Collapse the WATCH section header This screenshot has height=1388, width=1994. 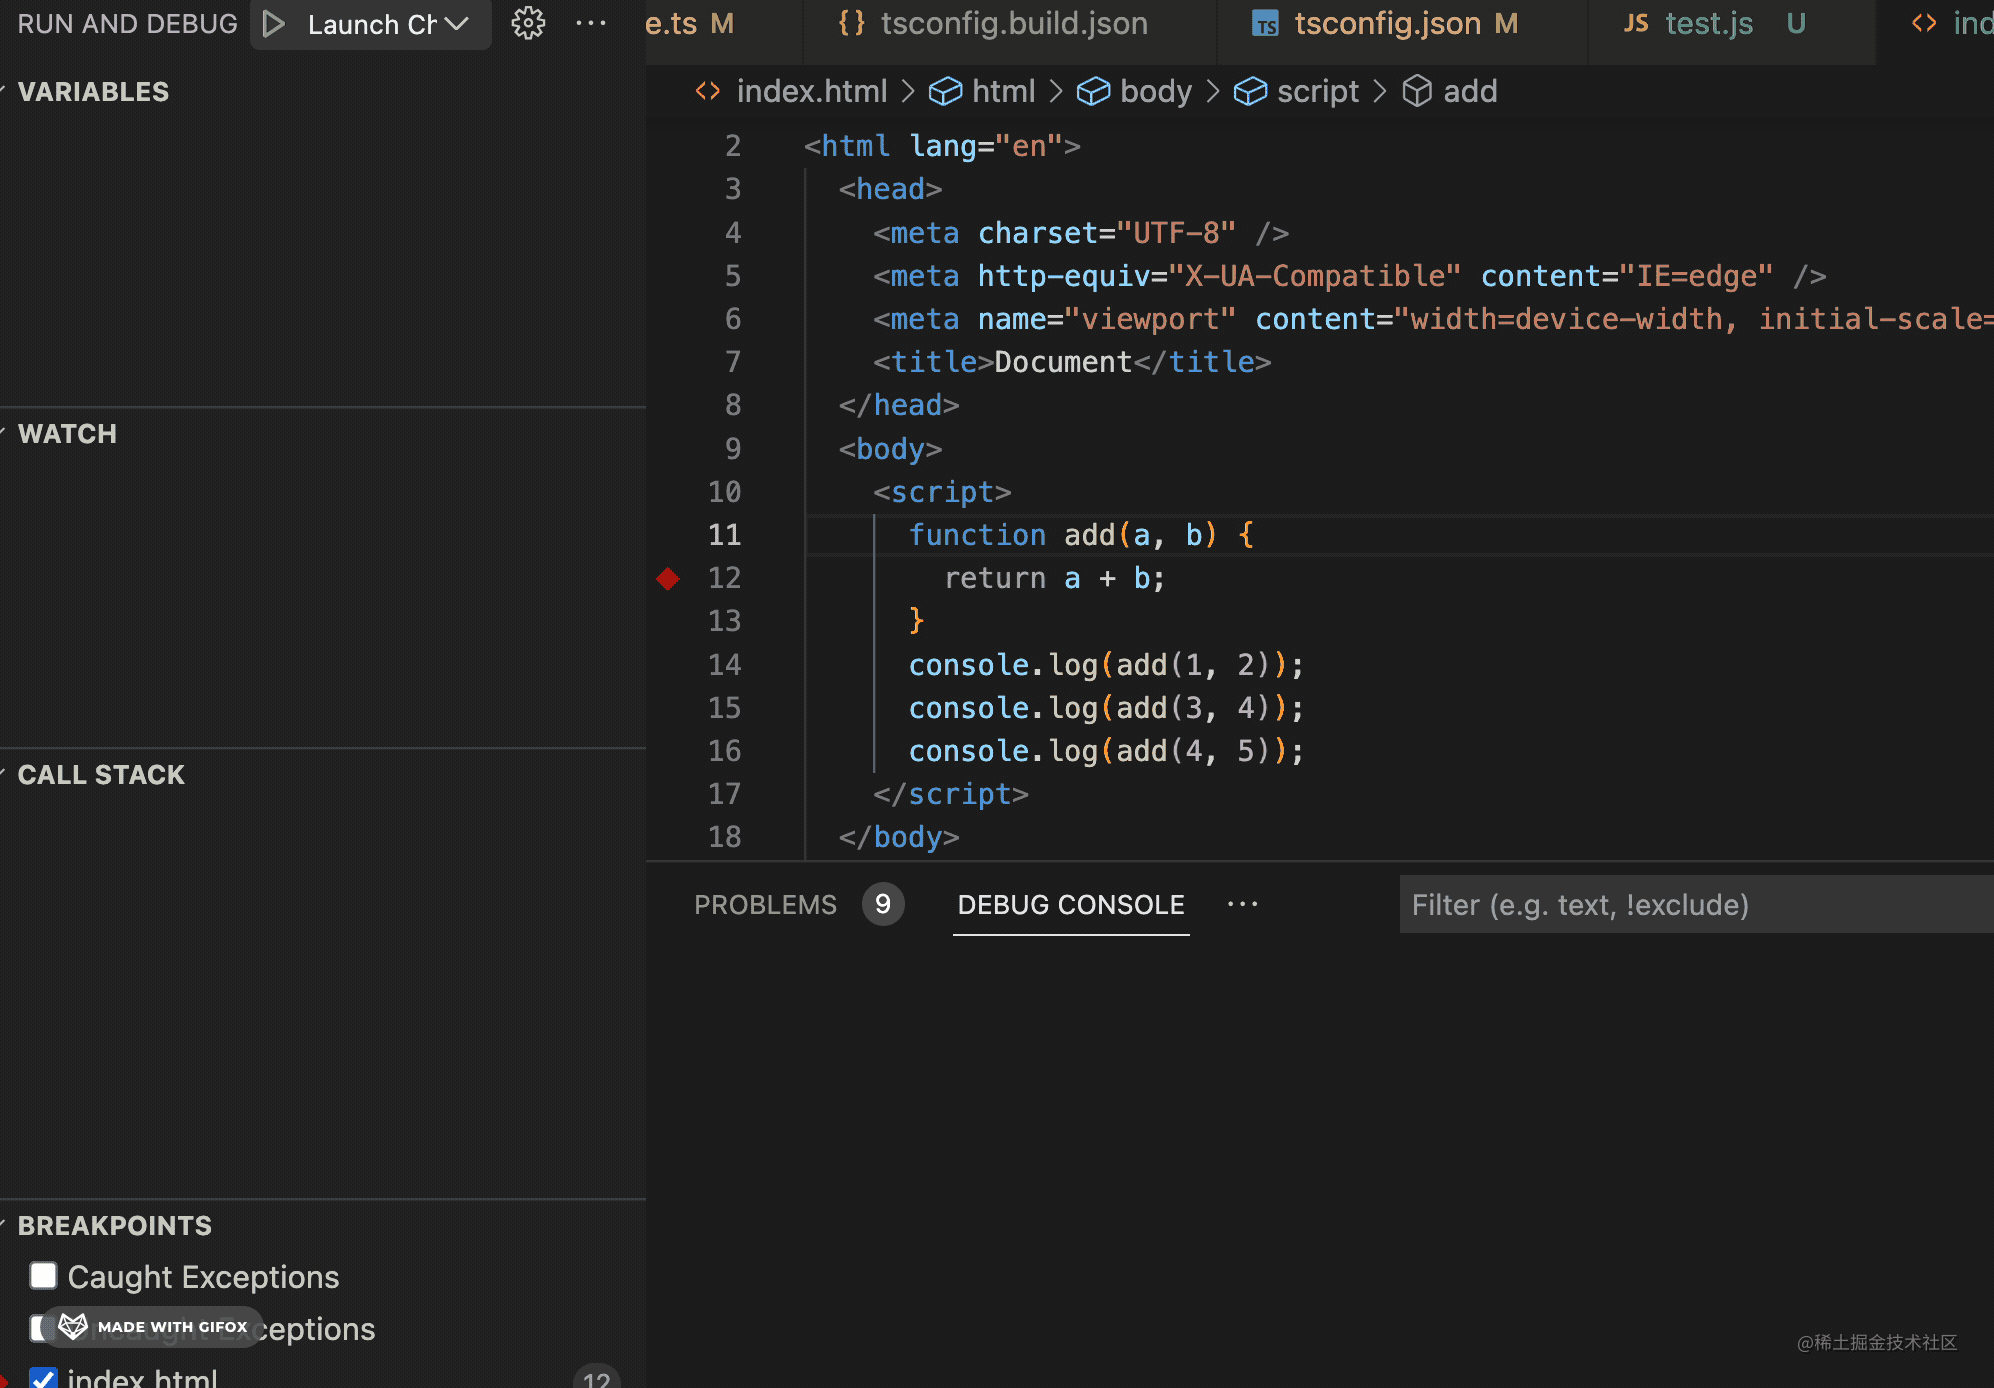coord(67,434)
